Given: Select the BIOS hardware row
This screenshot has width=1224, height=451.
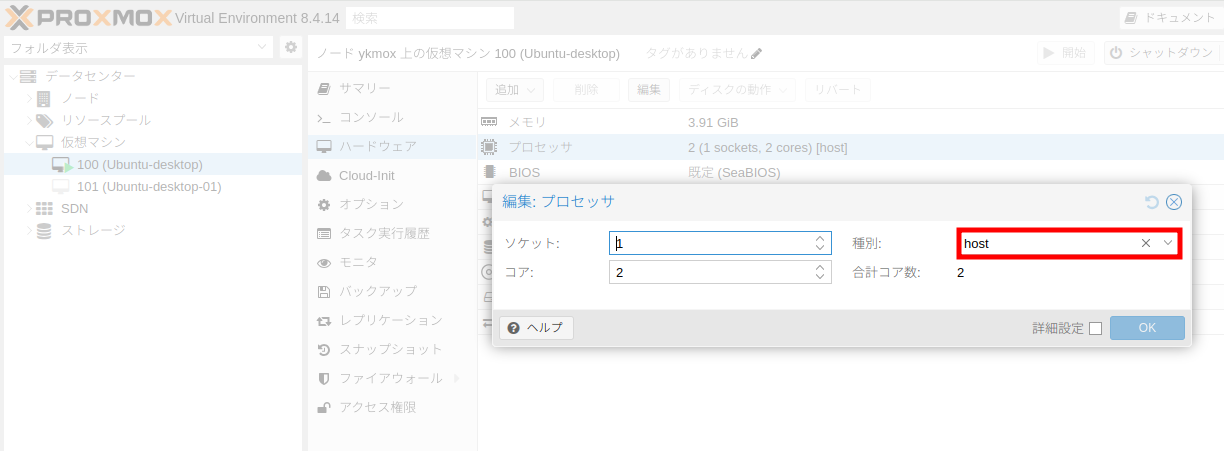Looking at the screenshot, I should 851,172.
